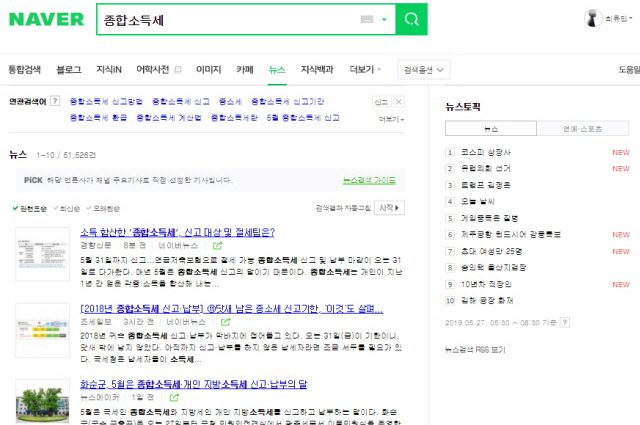Expand the search autocomplete dropdown arrow
This screenshot has height=425, width=640.
(383, 20)
